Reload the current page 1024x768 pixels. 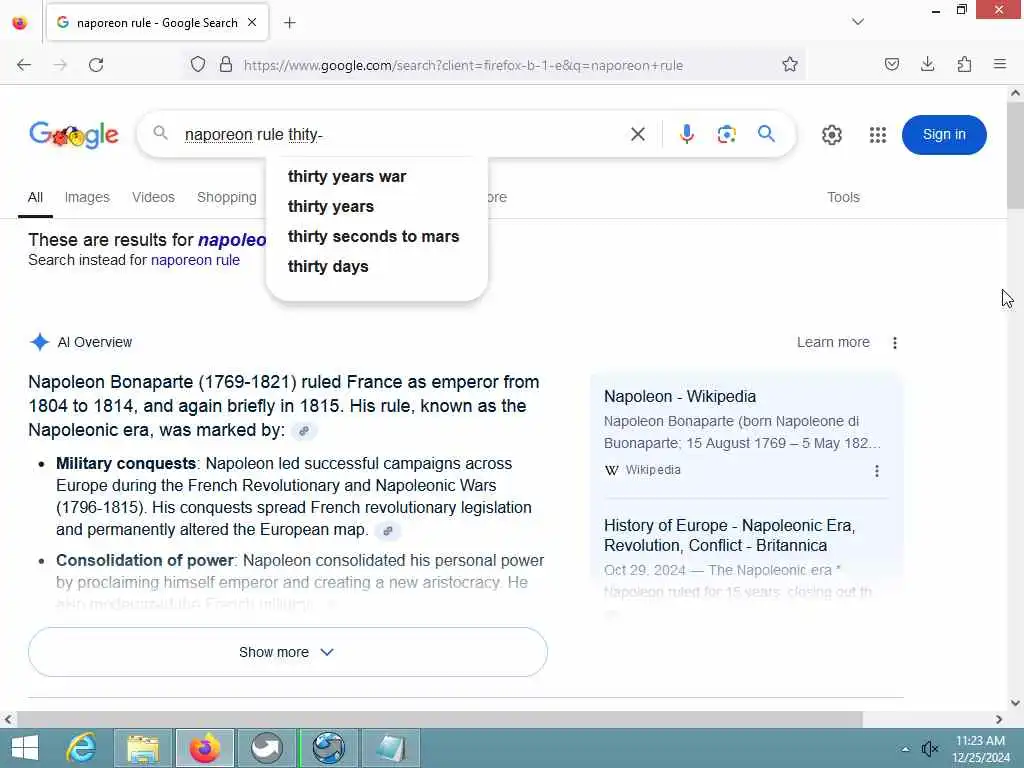(x=96, y=65)
